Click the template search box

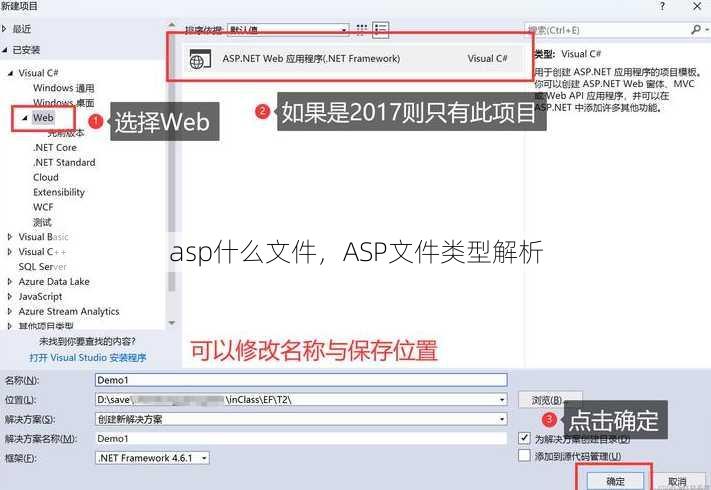608,30
